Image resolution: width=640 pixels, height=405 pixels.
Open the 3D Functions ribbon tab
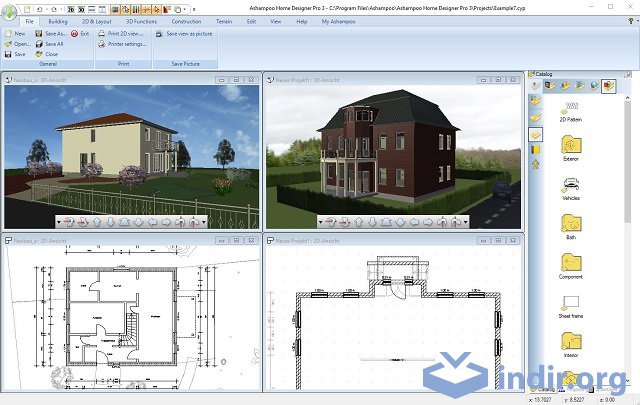pos(141,21)
